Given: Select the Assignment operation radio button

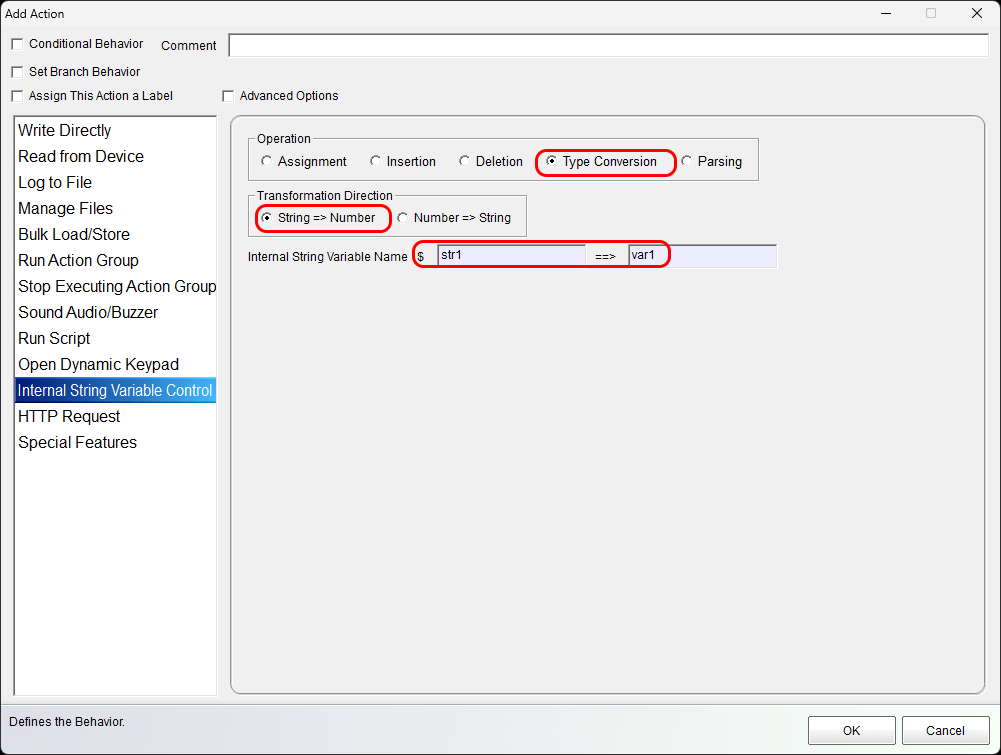Looking at the screenshot, I should (266, 161).
